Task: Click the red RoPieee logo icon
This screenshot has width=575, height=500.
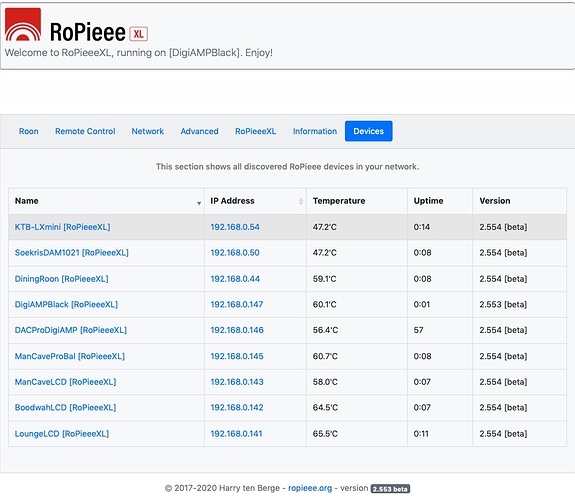Action: click(x=23, y=24)
